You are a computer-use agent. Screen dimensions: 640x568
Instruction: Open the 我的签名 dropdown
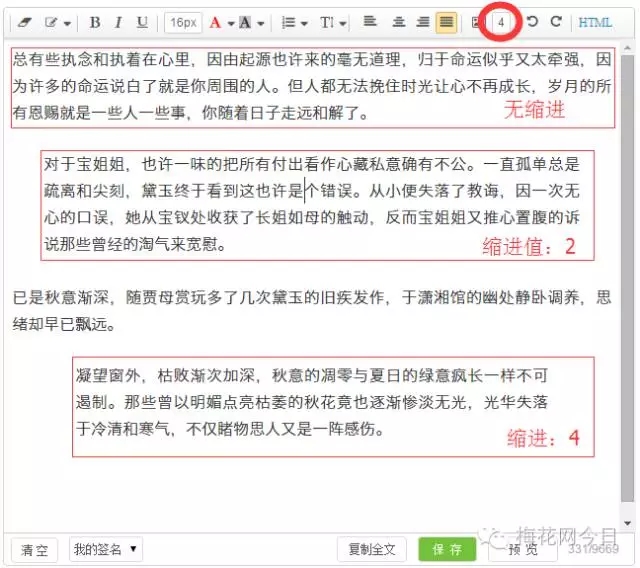pyautogui.click(x=106, y=549)
